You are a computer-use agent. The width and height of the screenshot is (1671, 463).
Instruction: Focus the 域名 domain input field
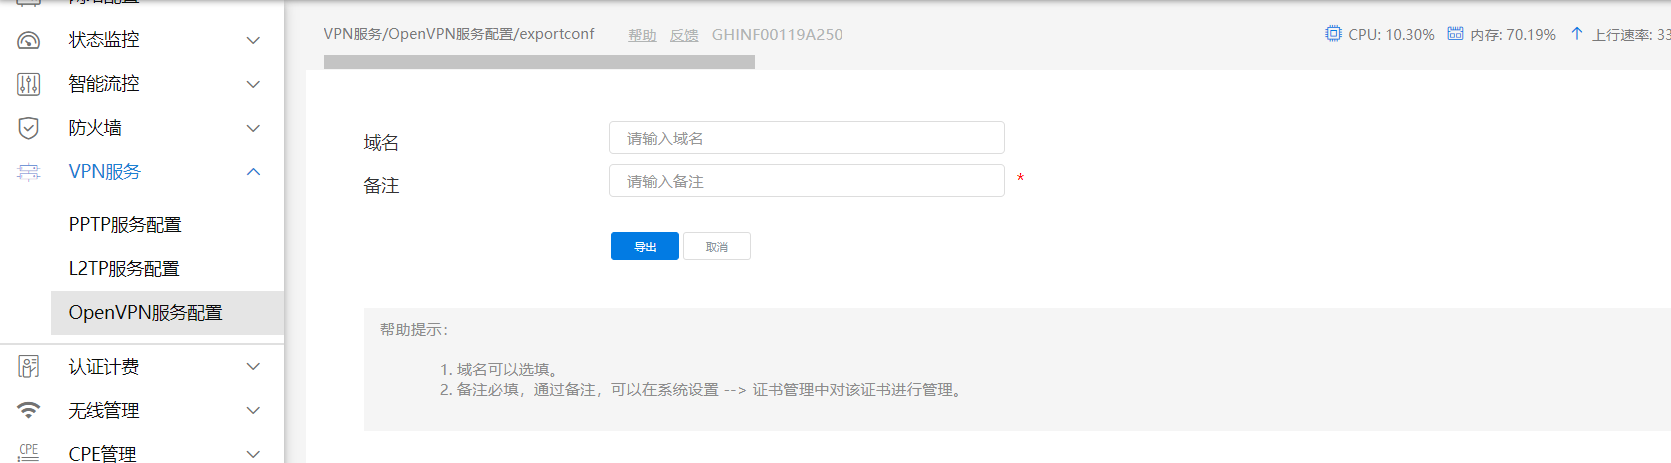coord(806,138)
